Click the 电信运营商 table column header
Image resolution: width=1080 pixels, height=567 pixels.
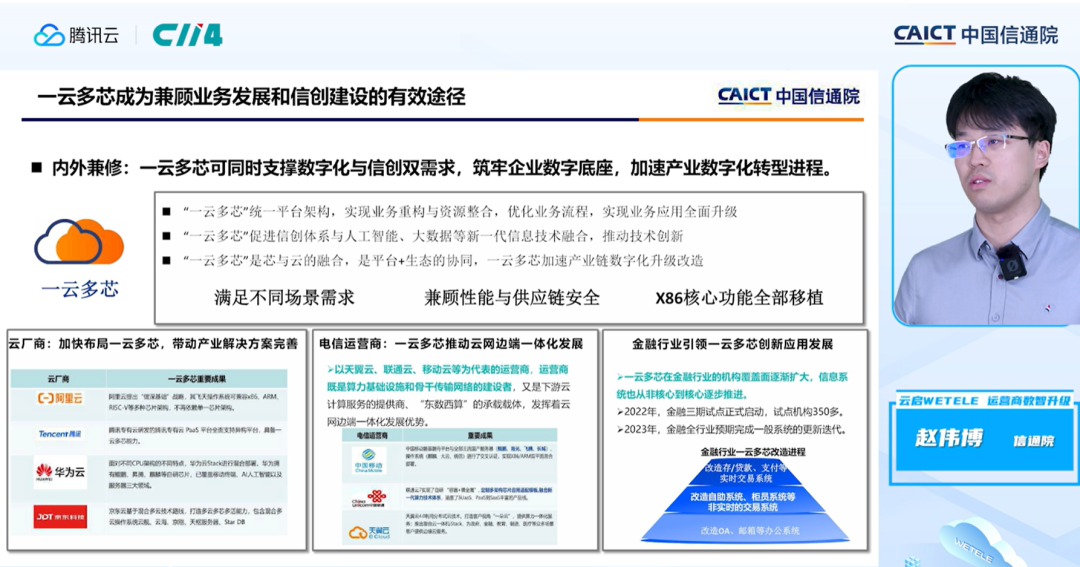tap(372, 436)
